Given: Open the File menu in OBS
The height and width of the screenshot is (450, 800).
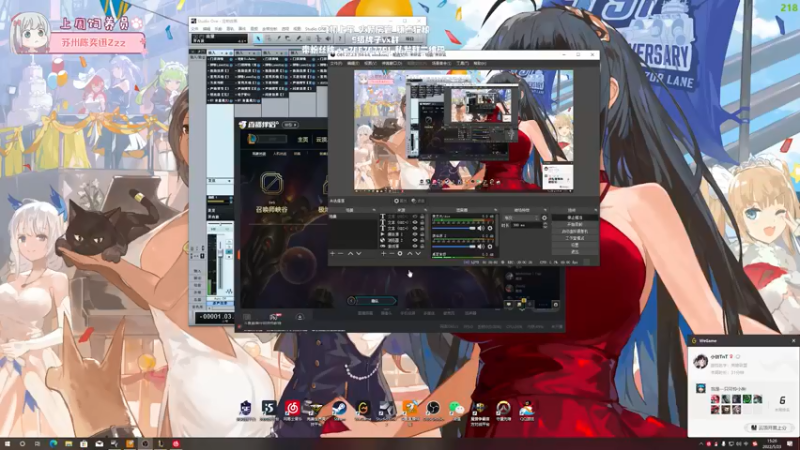Looking at the screenshot, I should (336, 63).
